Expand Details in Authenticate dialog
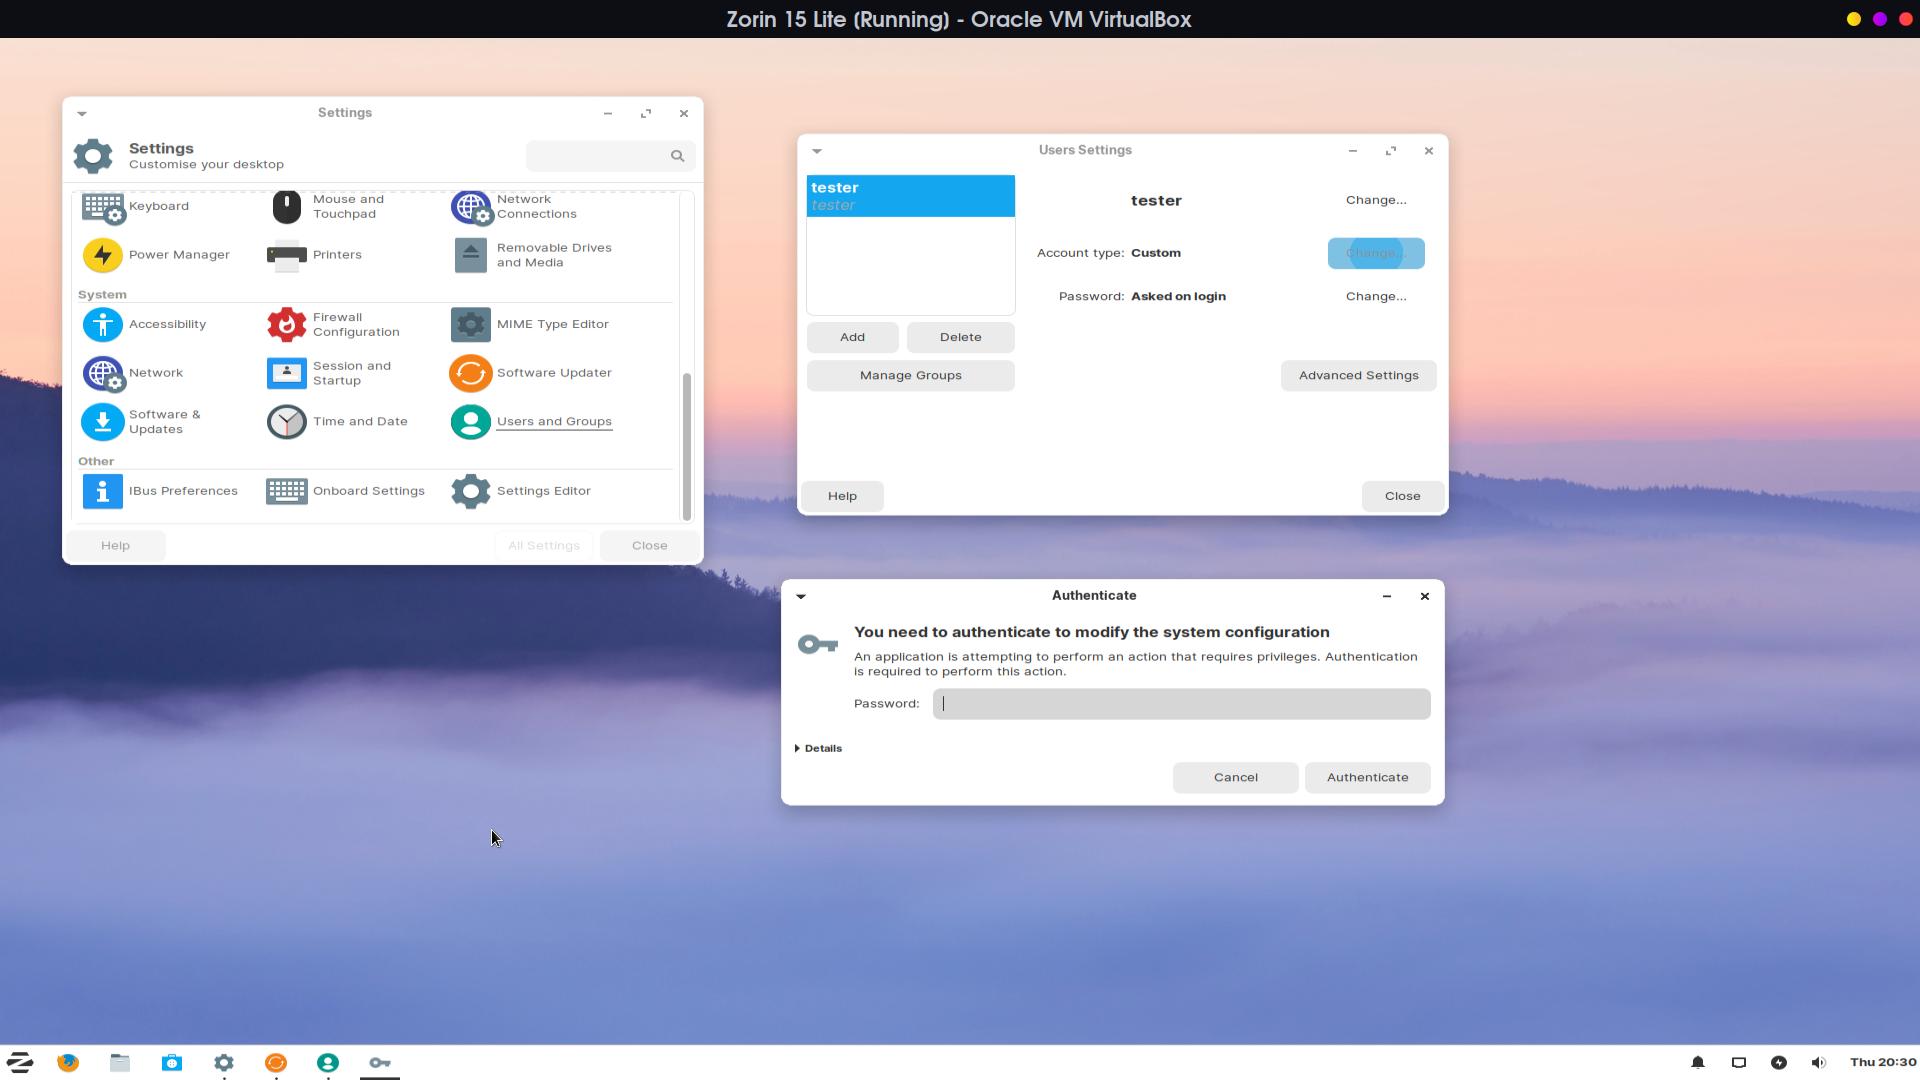The width and height of the screenshot is (1920, 1080). [x=818, y=748]
